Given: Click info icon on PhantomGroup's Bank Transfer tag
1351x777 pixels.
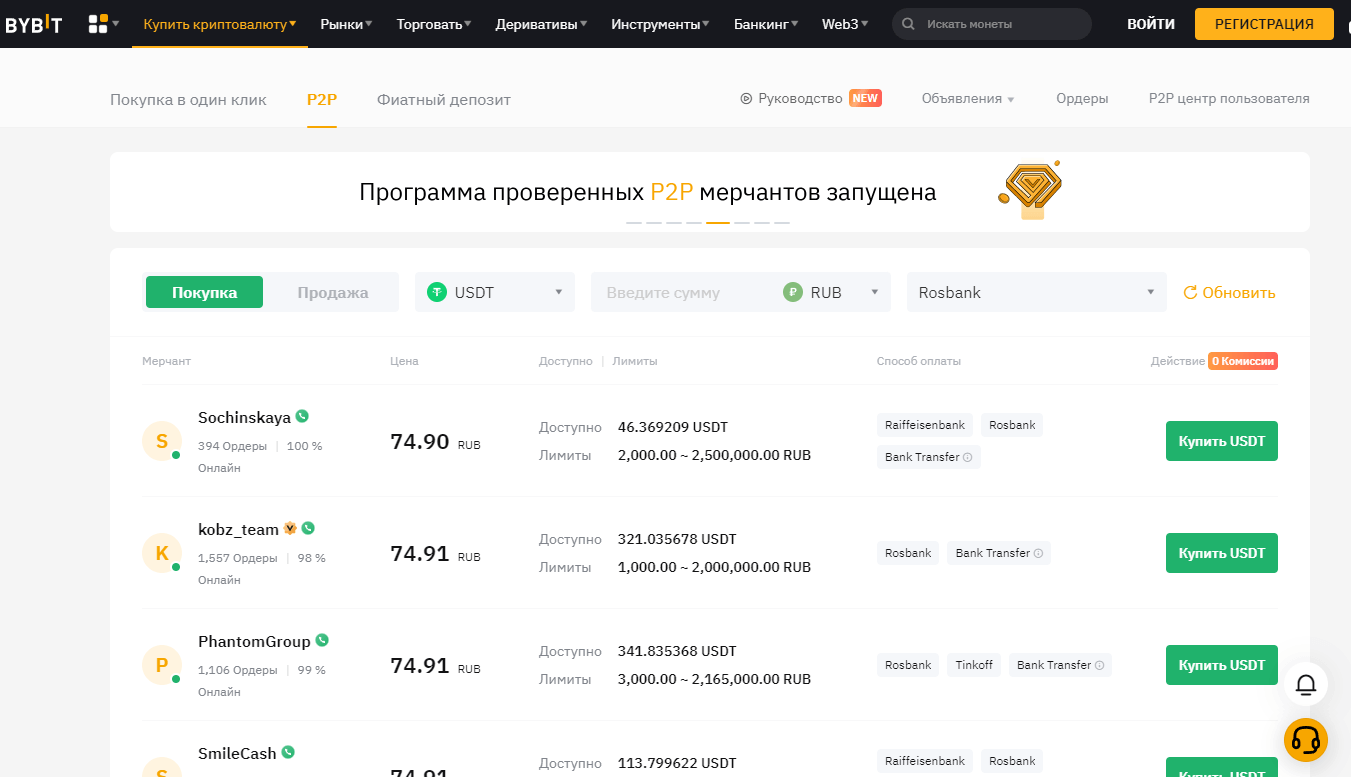Looking at the screenshot, I should [x=1099, y=665].
